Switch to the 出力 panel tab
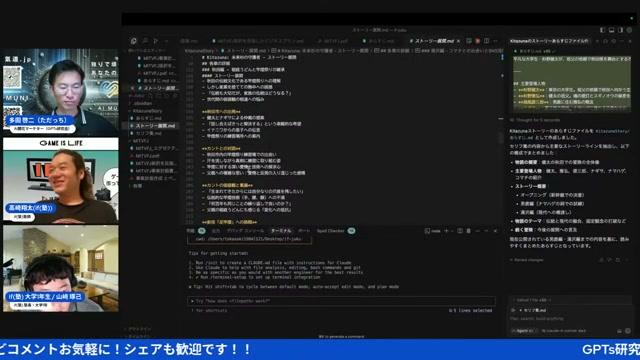Image resolution: width=640 pixels, height=360 pixels. [x=216, y=231]
